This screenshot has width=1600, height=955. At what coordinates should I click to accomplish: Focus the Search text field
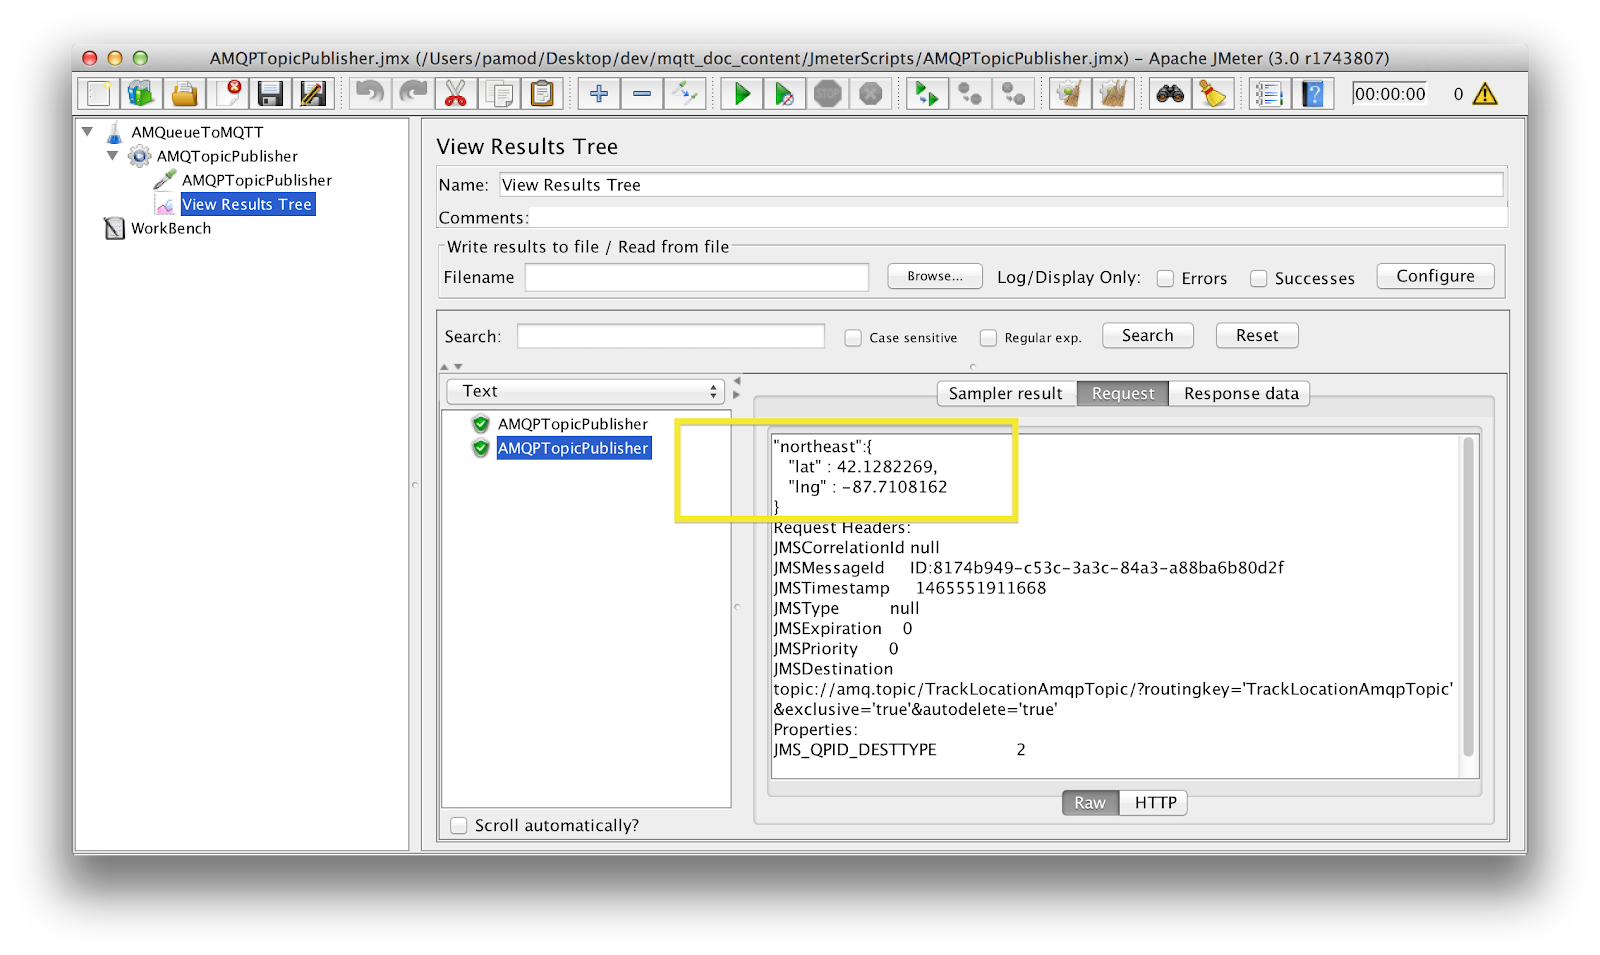click(671, 336)
